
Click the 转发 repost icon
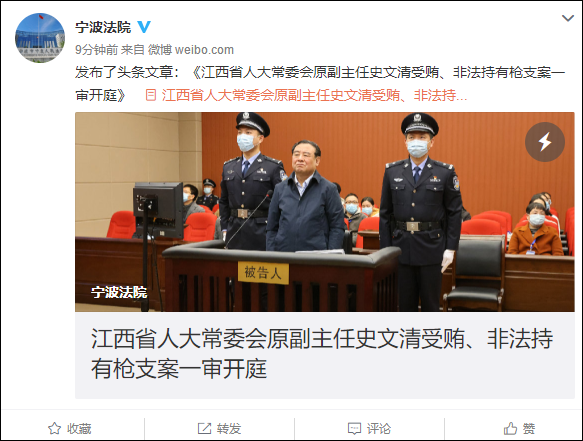coord(204,428)
